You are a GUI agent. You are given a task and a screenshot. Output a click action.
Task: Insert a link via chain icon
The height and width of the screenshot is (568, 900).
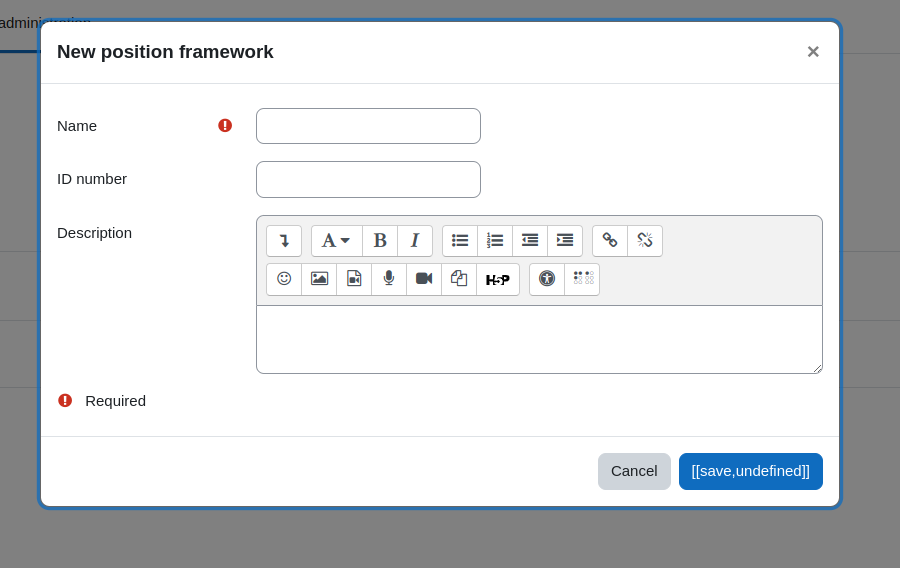click(610, 240)
